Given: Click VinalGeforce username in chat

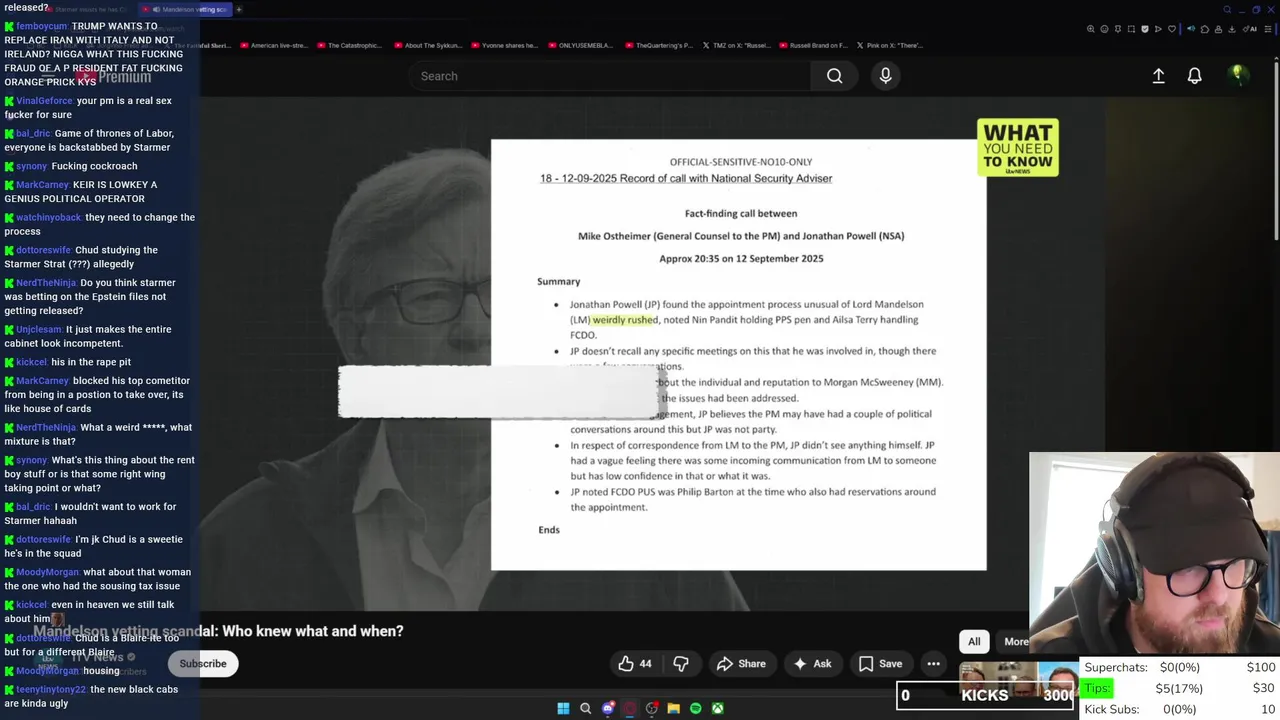Looking at the screenshot, I should point(44,101).
